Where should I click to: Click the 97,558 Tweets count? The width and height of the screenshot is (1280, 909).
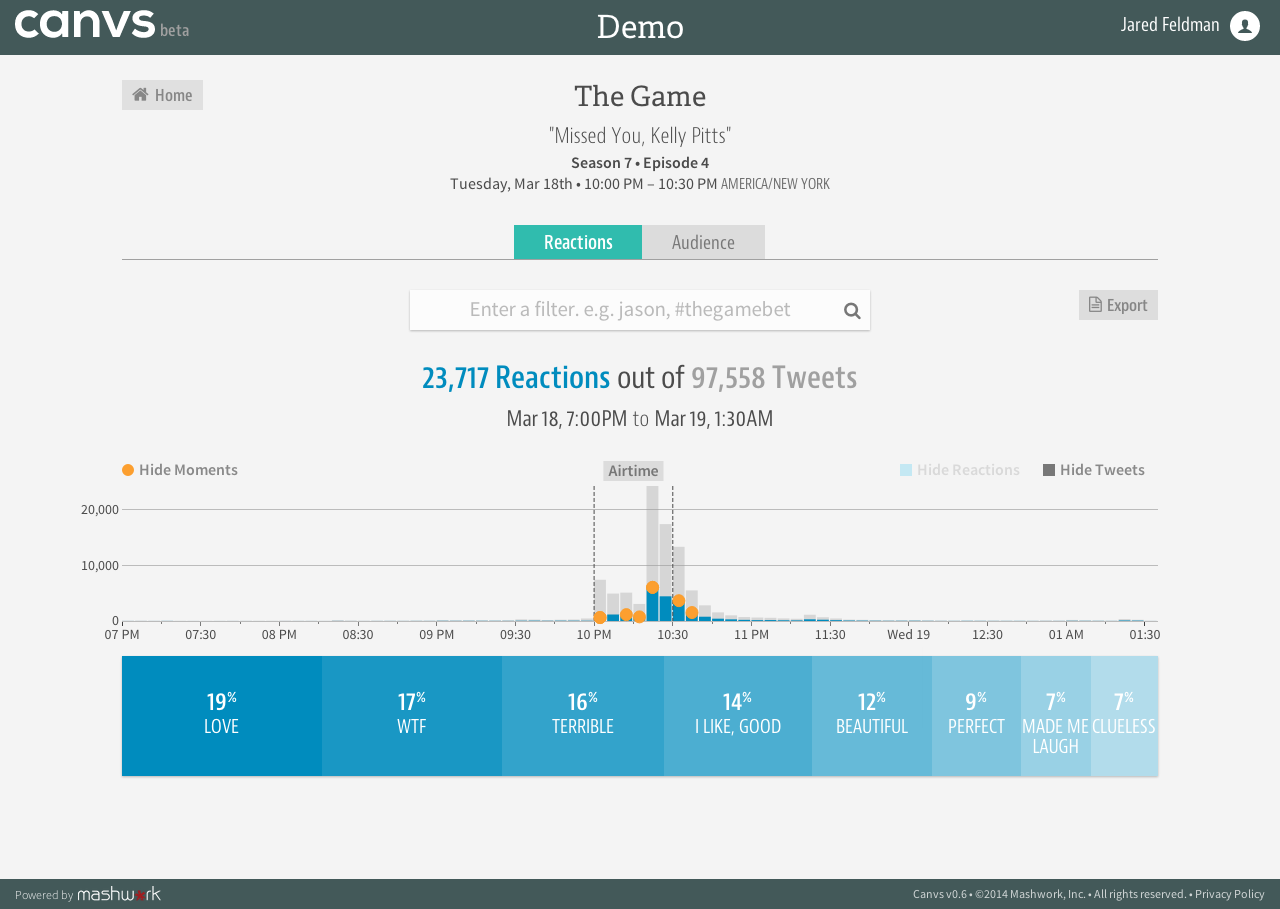pos(774,378)
